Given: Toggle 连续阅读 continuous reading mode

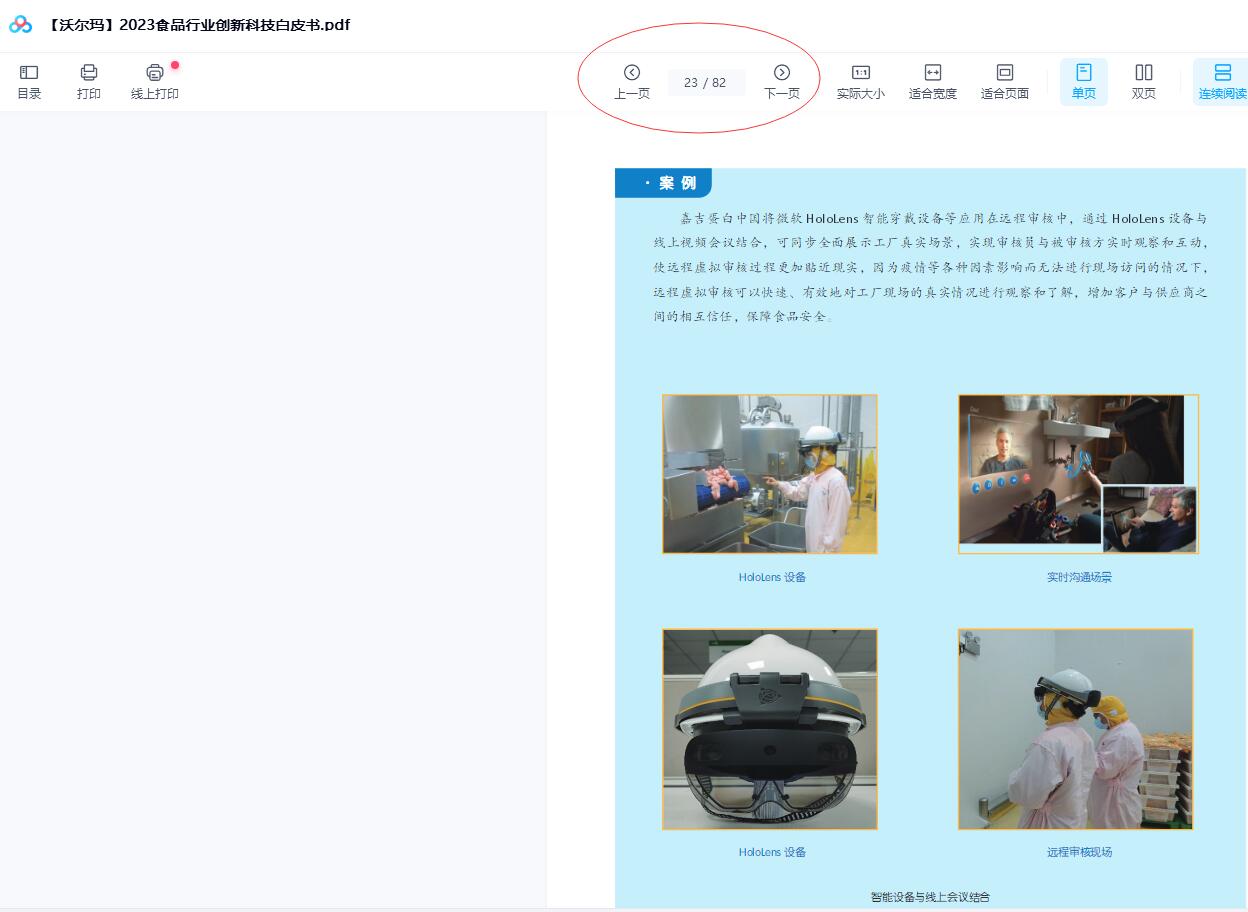Looking at the screenshot, I should pyautogui.click(x=1223, y=82).
